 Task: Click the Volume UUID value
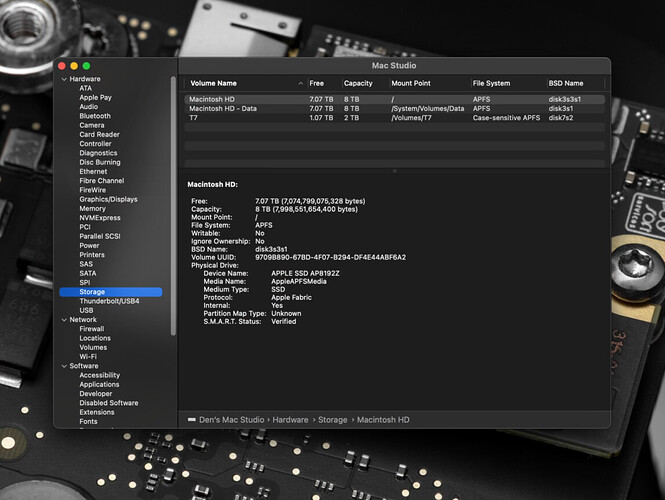[x=330, y=257]
